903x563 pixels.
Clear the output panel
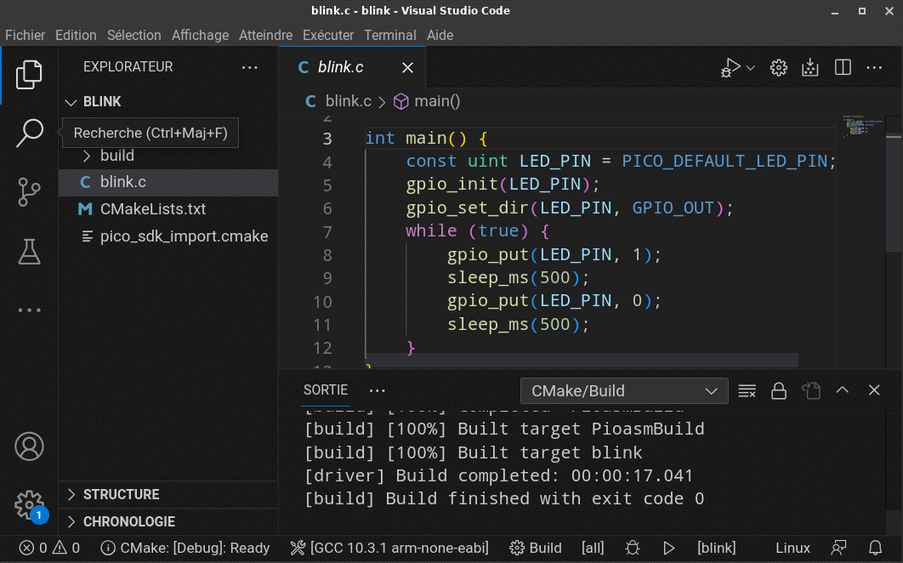point(747,391)
